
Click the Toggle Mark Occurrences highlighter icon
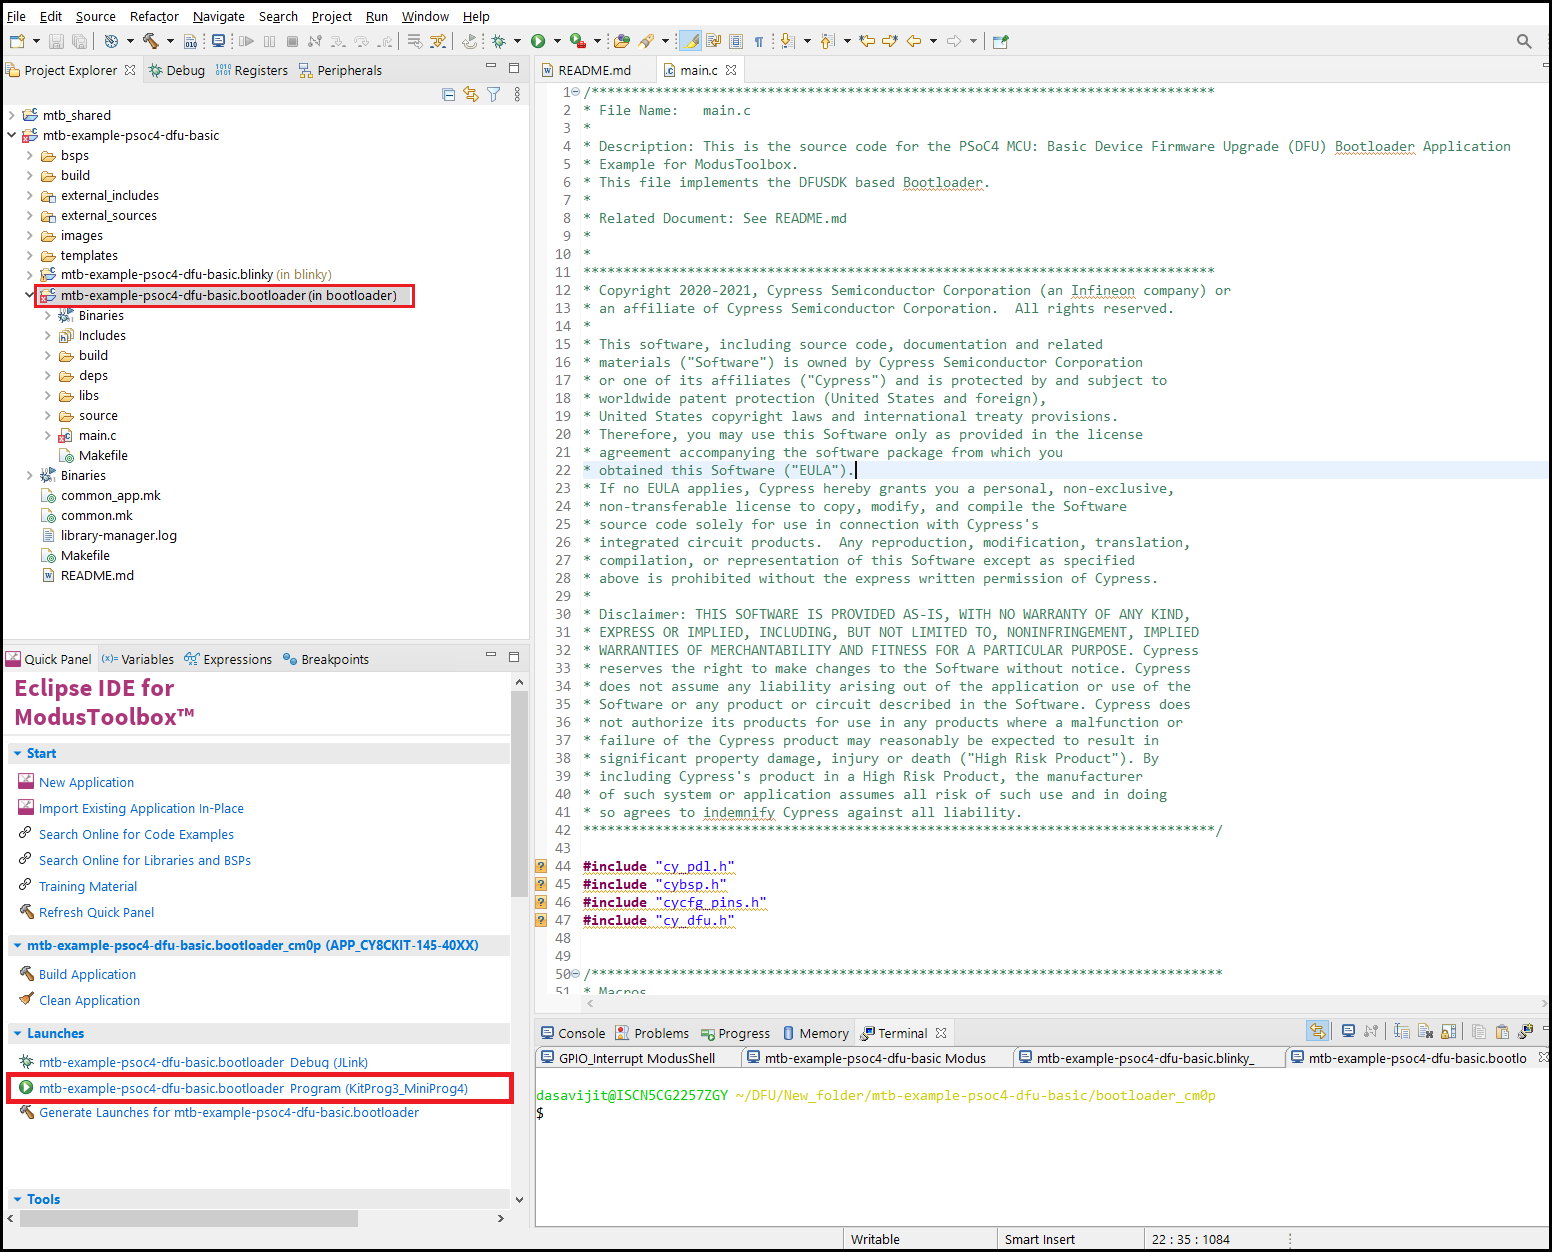tap(690, 41)
